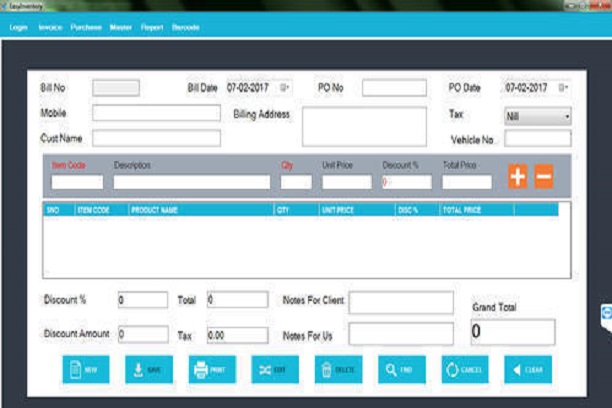Click the Discount Amount field
This screenshot has width=612, height=408.
point(143,334)
